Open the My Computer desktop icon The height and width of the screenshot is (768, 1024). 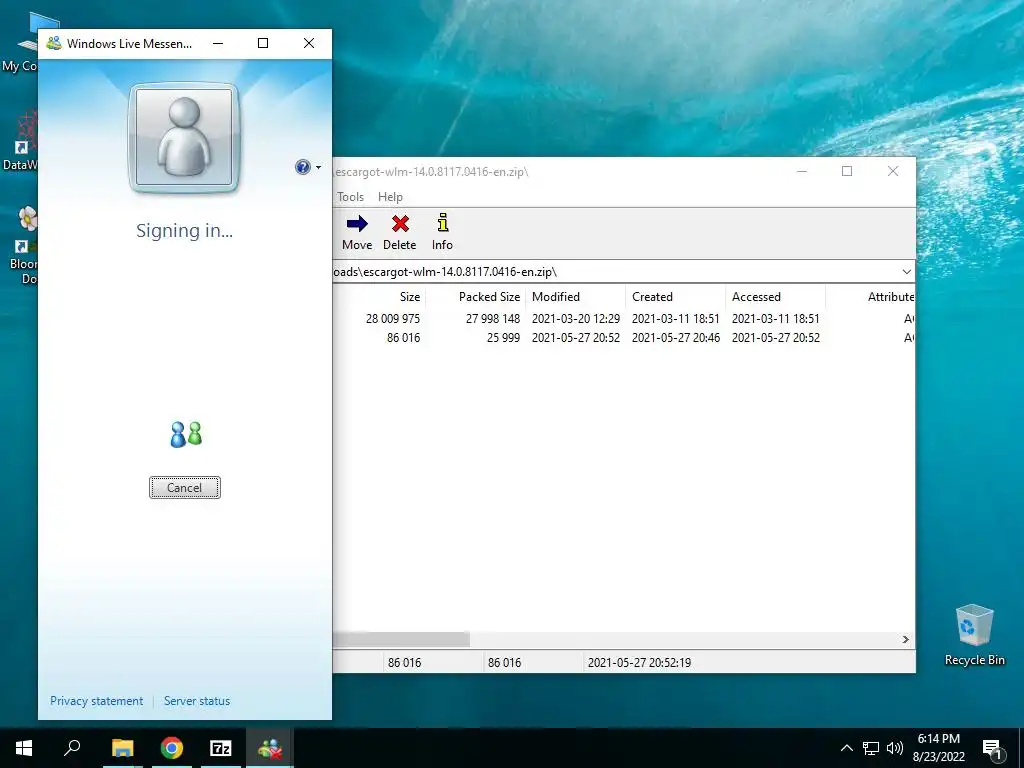(20, 43)
